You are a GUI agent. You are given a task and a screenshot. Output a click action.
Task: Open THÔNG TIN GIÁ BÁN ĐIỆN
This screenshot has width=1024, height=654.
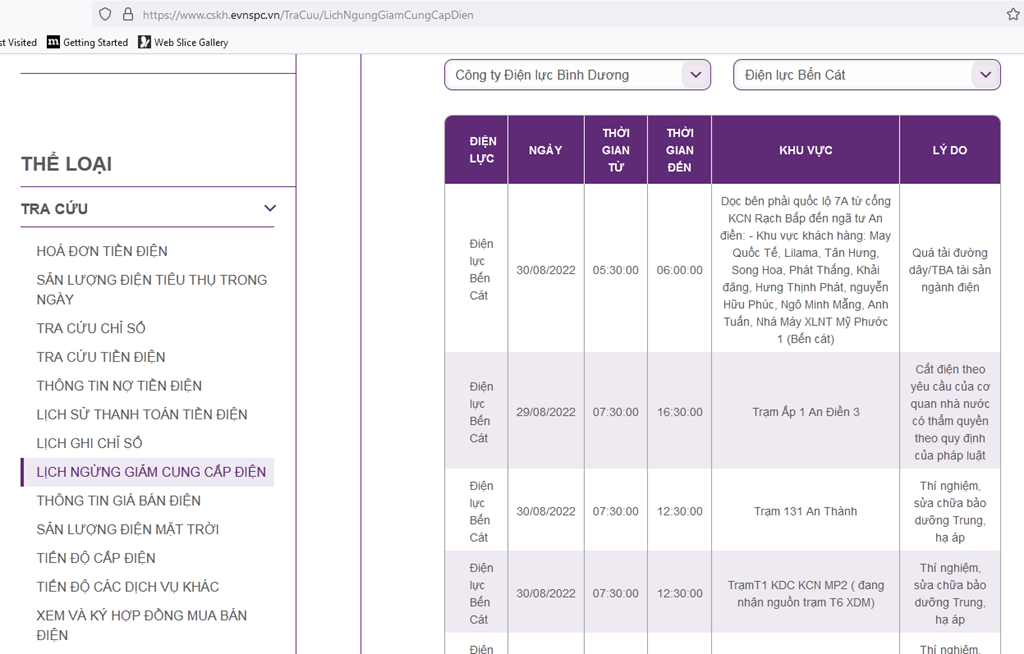(x=119, y=501)
